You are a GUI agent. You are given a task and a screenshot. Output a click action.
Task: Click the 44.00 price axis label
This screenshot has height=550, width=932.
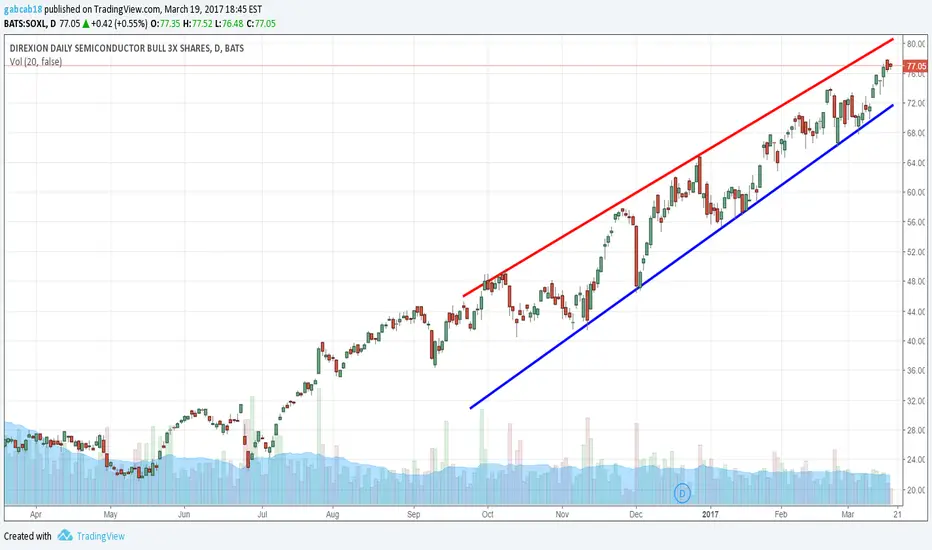(x=917, y=312)
